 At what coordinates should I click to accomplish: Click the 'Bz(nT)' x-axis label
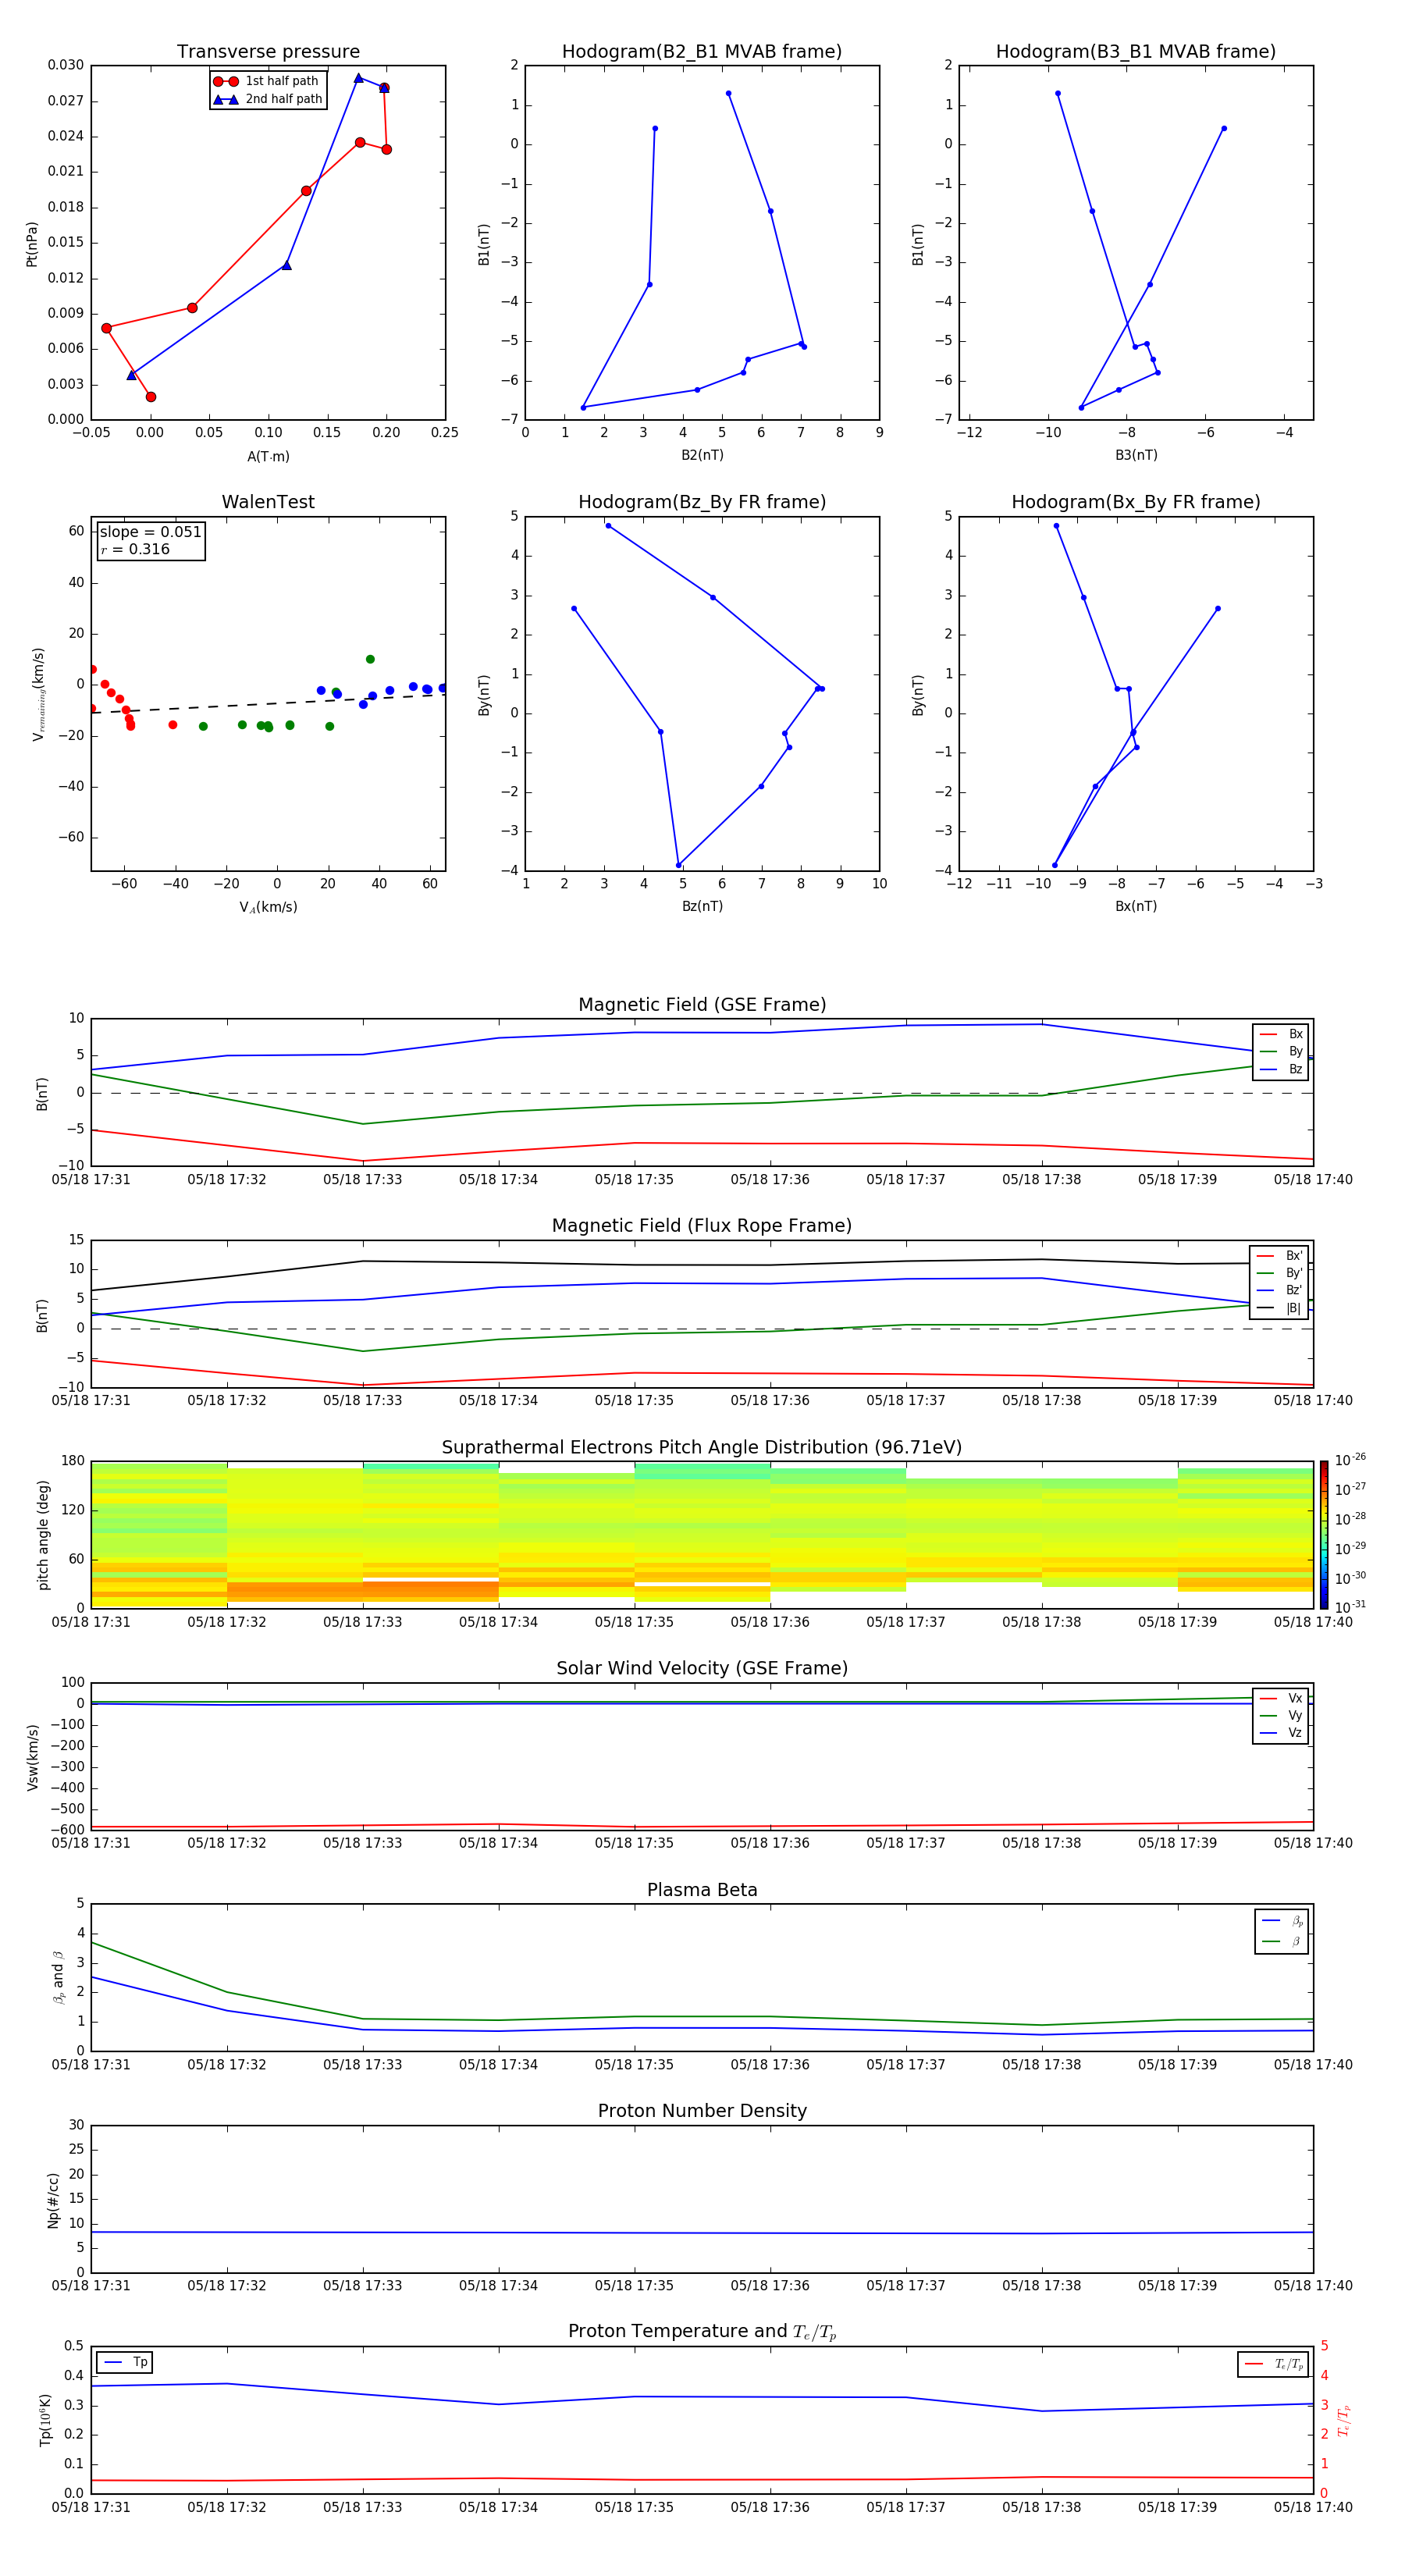[x=702, y=906]
